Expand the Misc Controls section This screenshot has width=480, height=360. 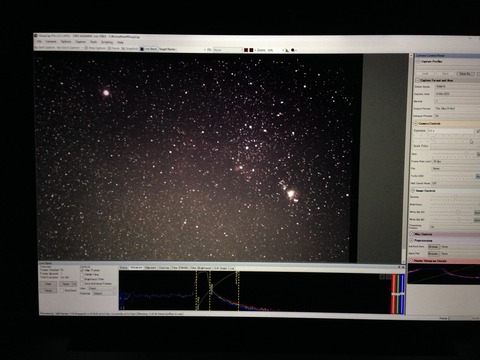[411, 234]
